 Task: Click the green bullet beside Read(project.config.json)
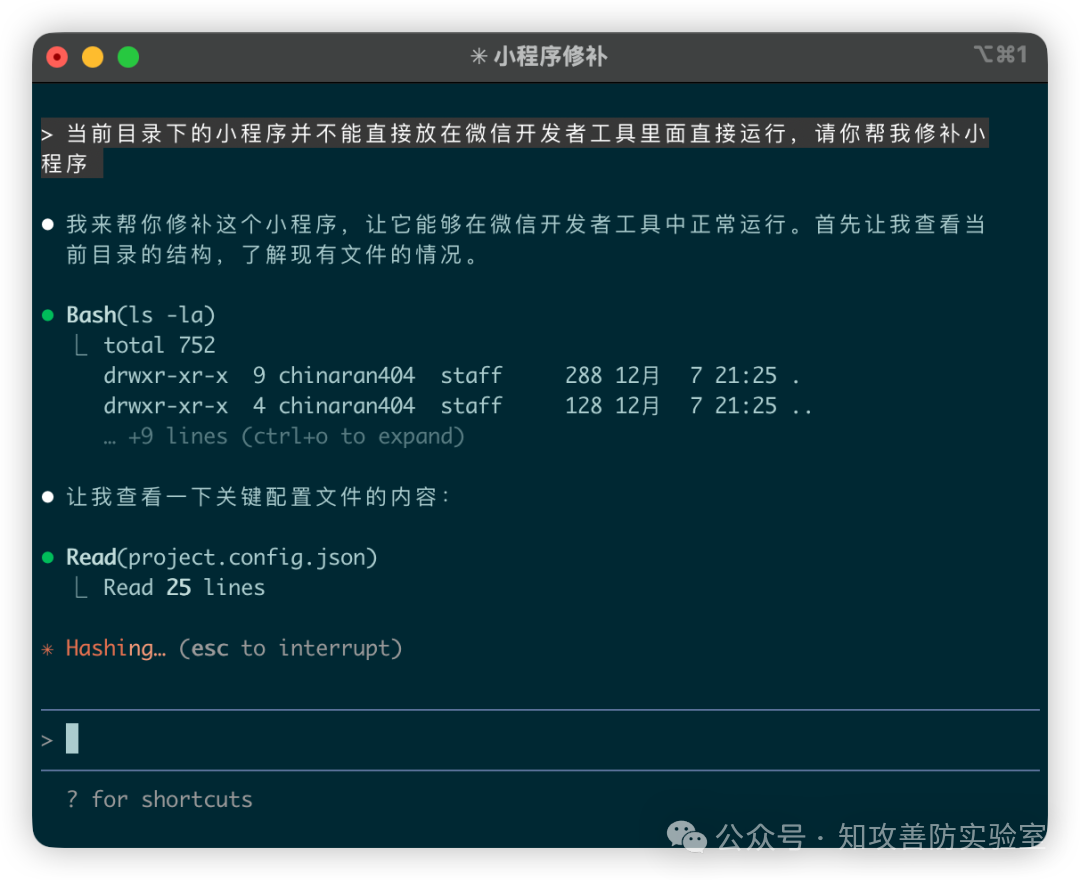(x=48, y=558)
